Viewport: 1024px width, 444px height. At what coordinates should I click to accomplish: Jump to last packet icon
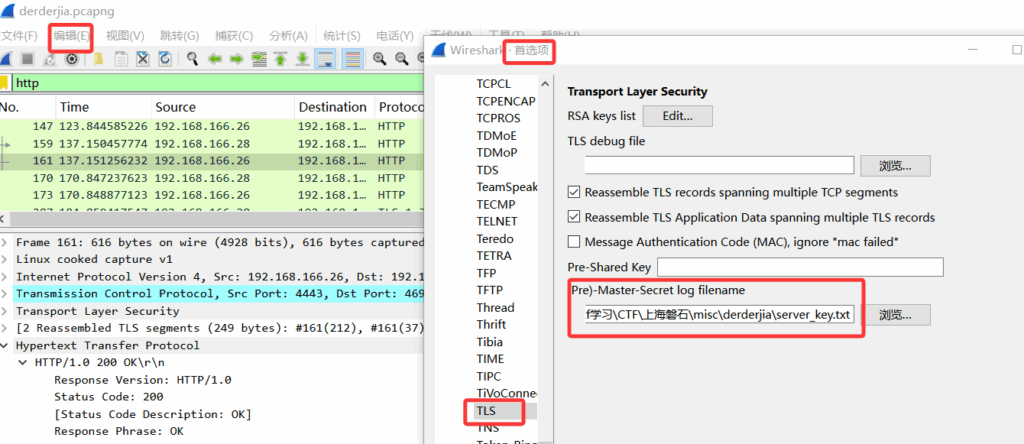[x=303, y=60]
